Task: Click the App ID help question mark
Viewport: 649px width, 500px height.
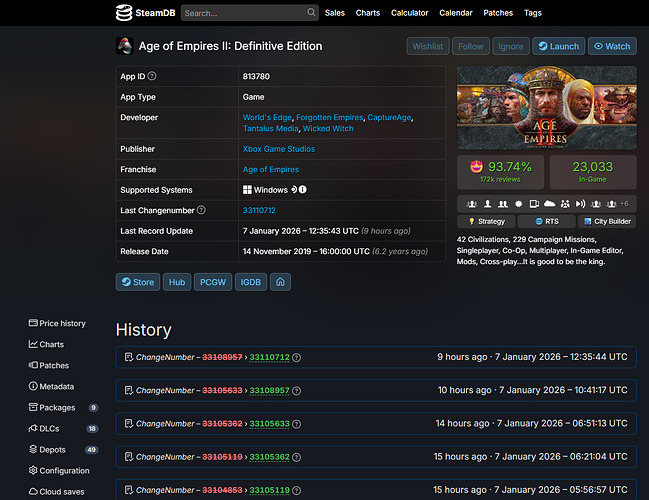Action: click(x=152, y=76)
